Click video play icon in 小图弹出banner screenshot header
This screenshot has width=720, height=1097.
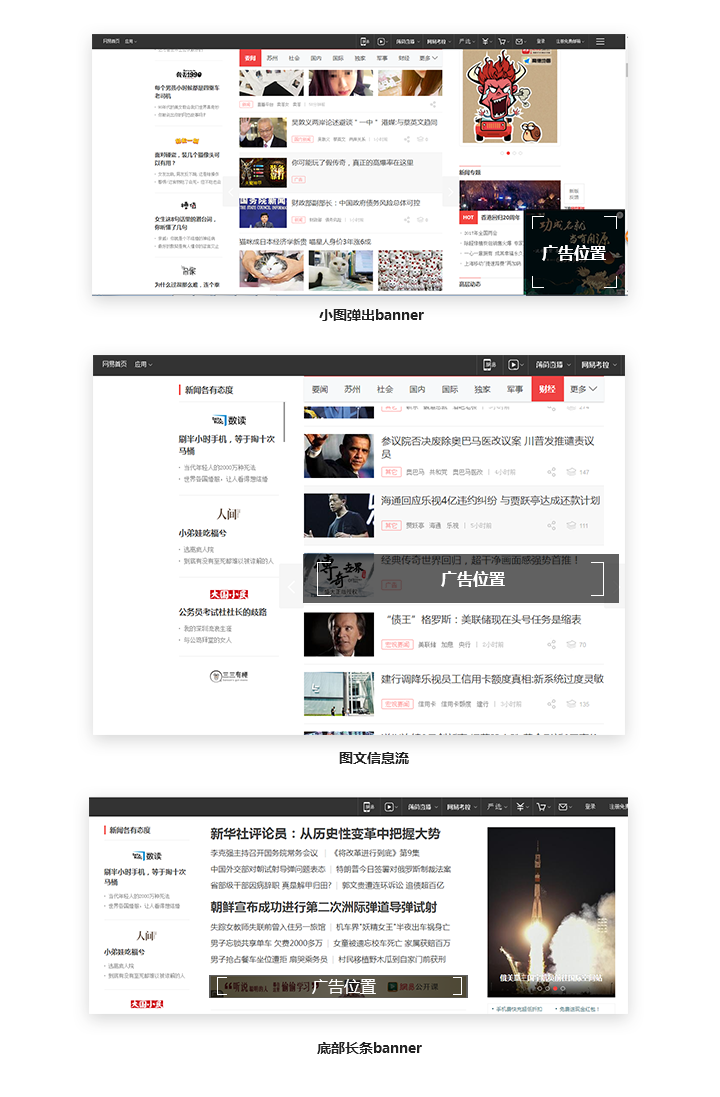pyautogui.click(x=382, y=41)
